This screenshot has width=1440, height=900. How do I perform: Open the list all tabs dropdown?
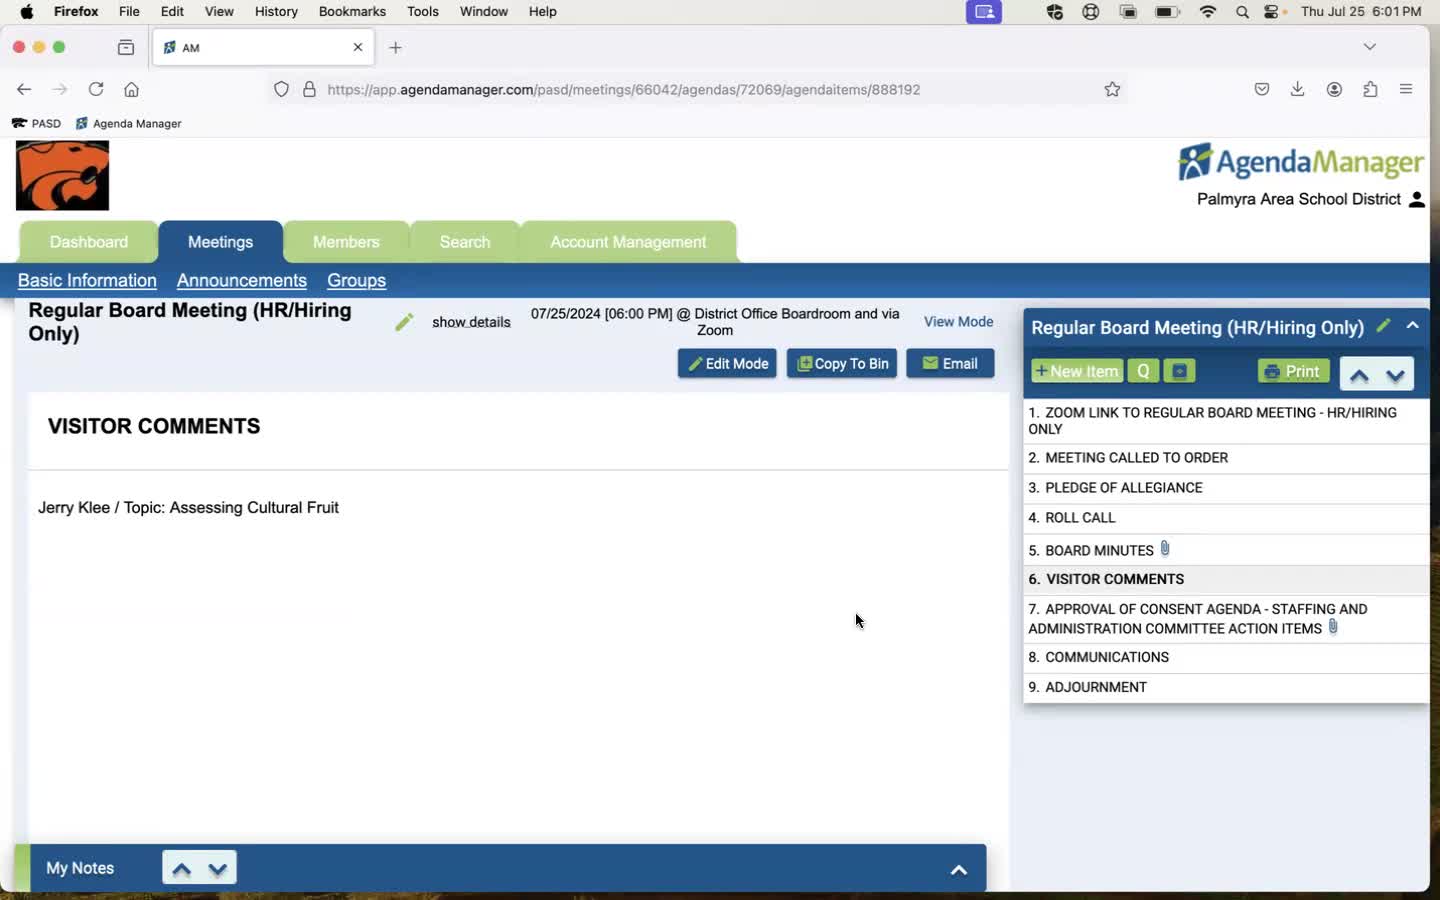[1370, 47]
